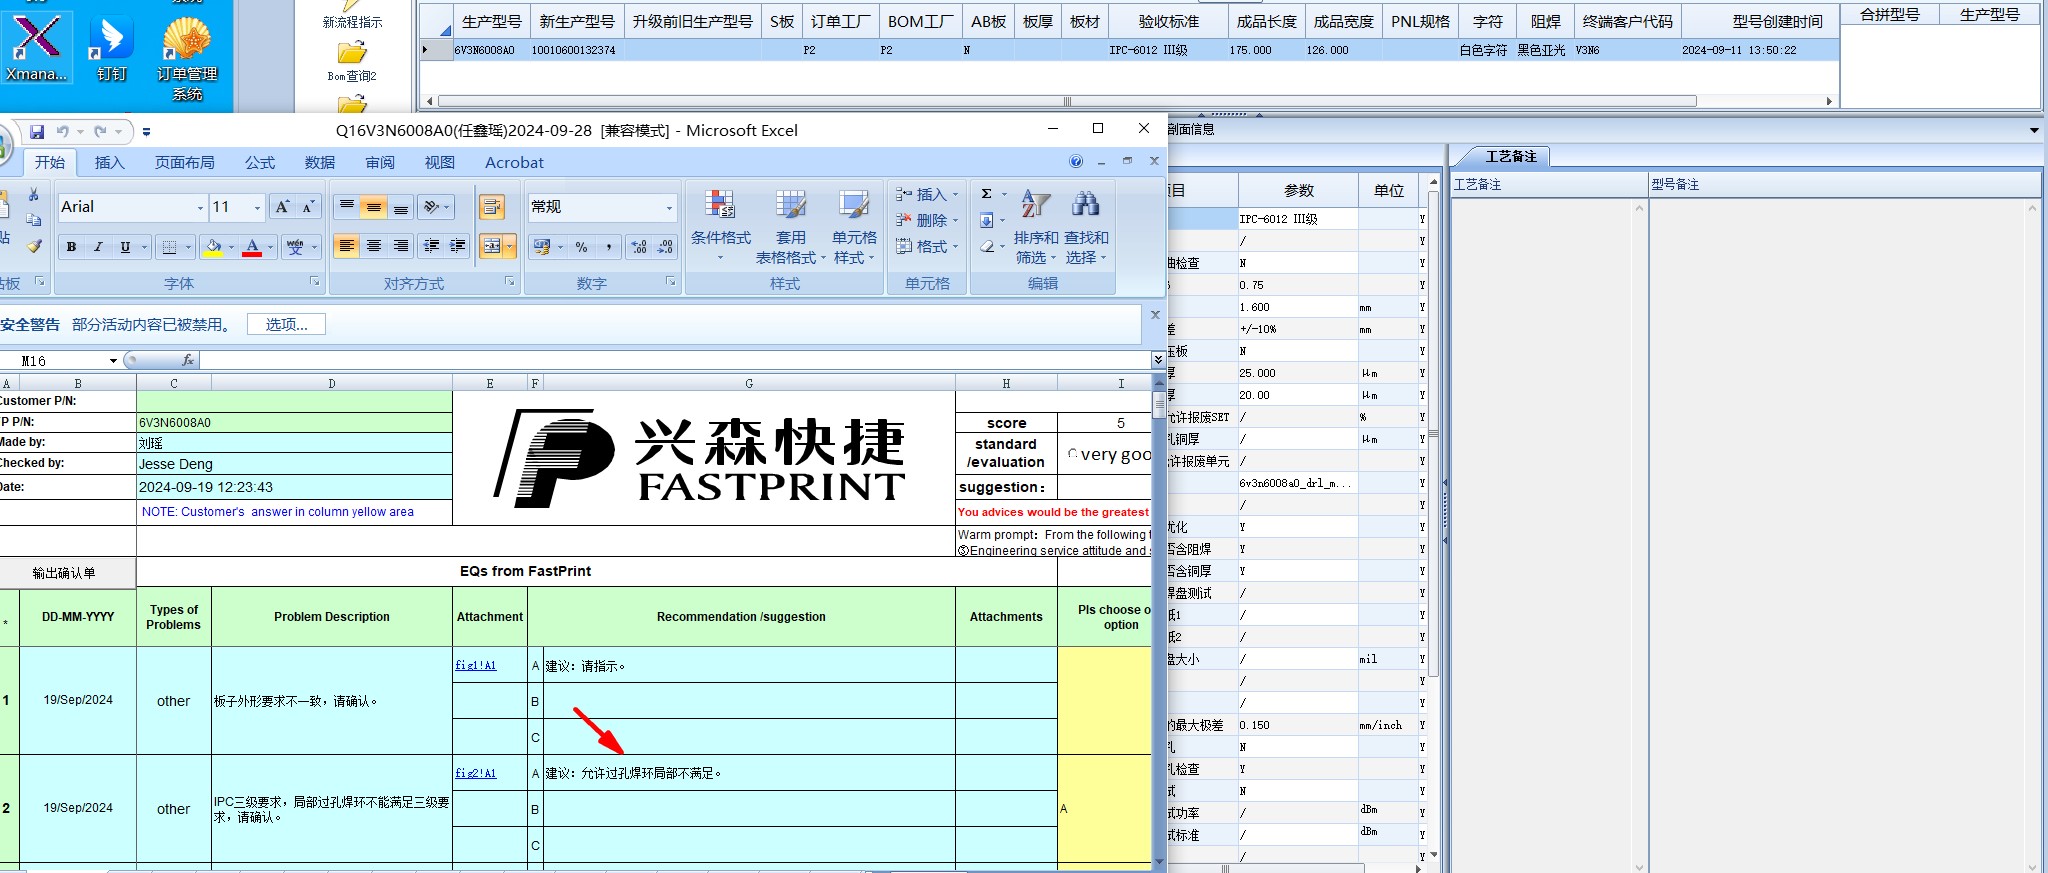
Task: Open the font size 11 dropdown
Action: point(257,207)
